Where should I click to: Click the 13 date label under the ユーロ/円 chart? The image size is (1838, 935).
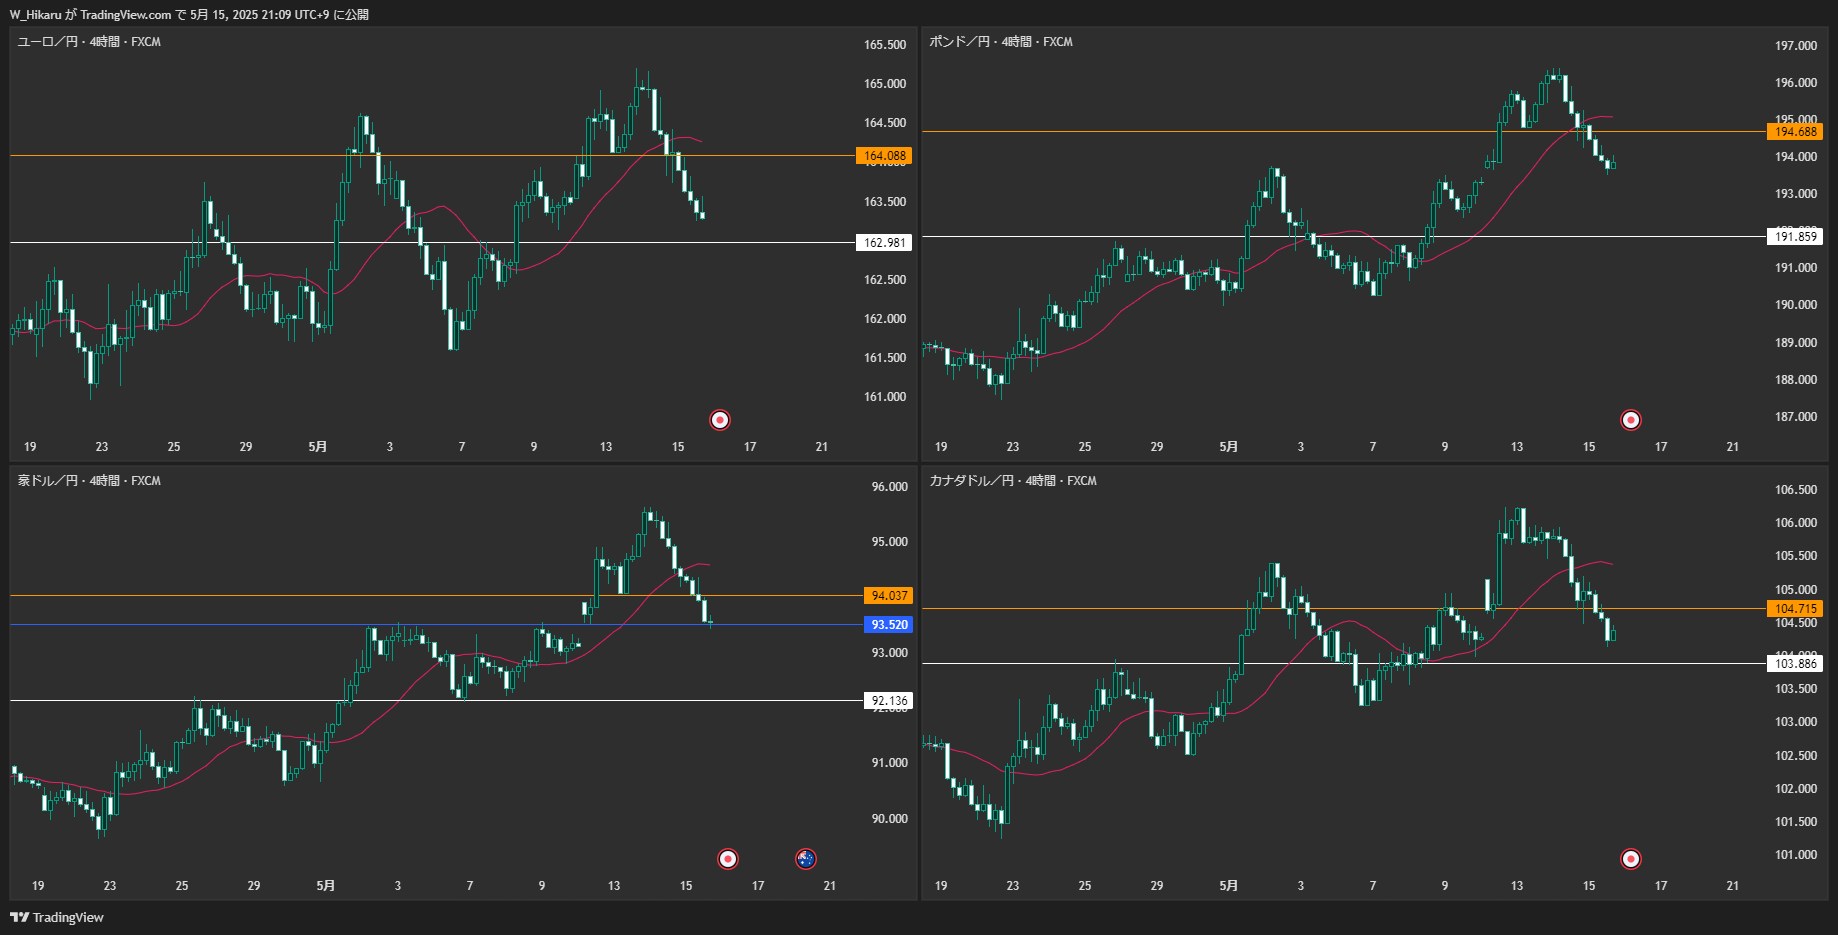tap(606, 447)
